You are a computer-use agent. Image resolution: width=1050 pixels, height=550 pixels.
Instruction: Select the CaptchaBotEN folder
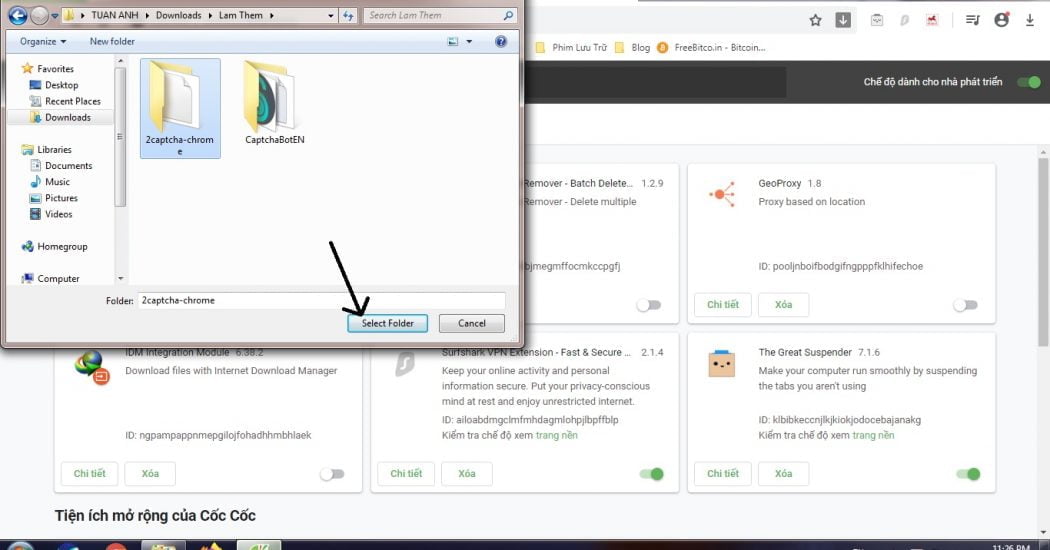click(275, 102)
